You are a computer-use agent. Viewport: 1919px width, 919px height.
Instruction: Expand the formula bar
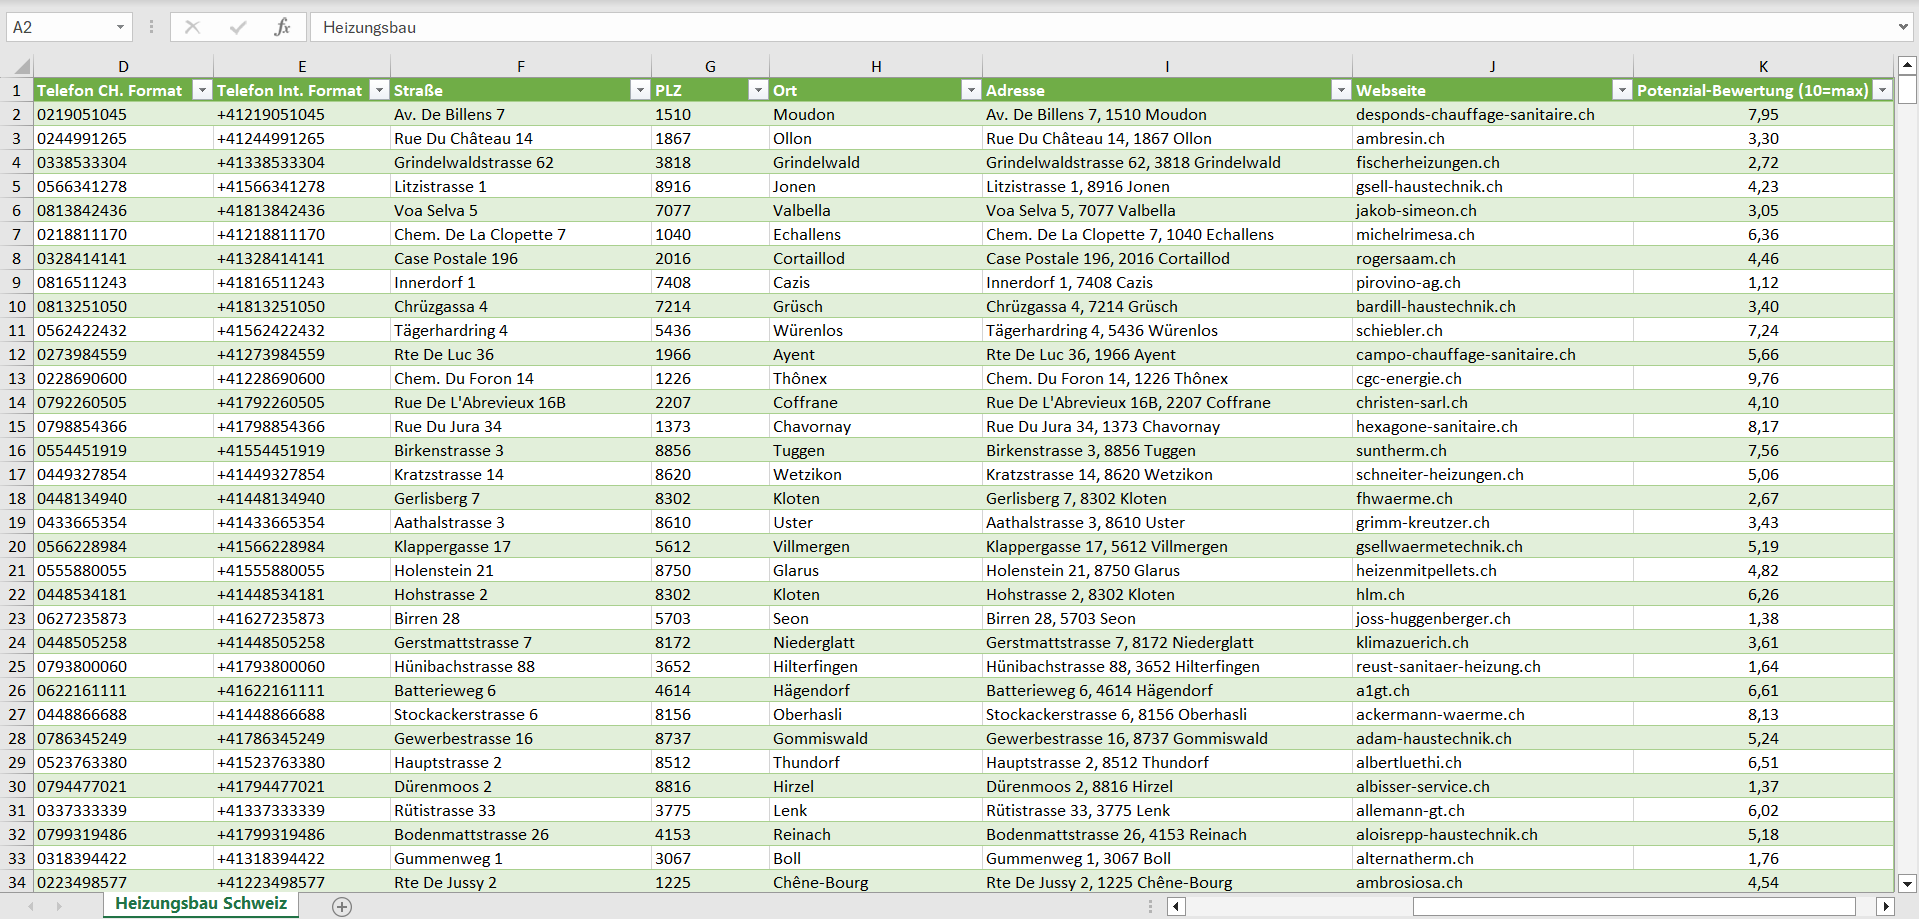pyautogui.click(x=1903, y=27)
